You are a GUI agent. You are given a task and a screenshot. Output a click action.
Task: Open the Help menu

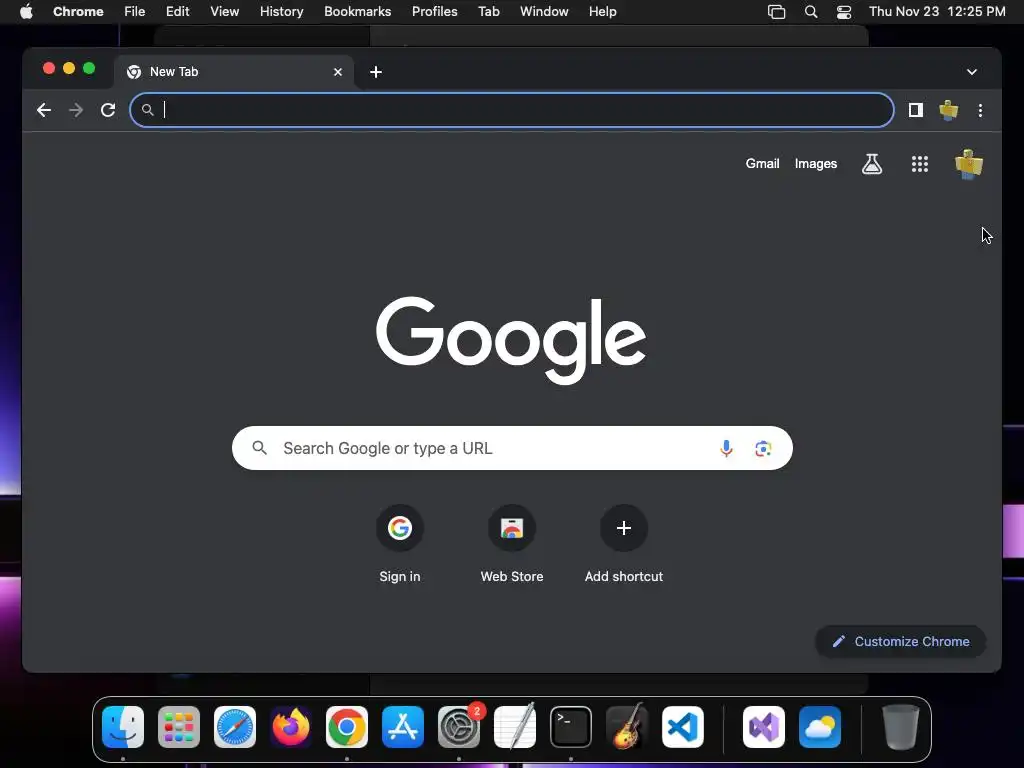(x=602, y=12)
